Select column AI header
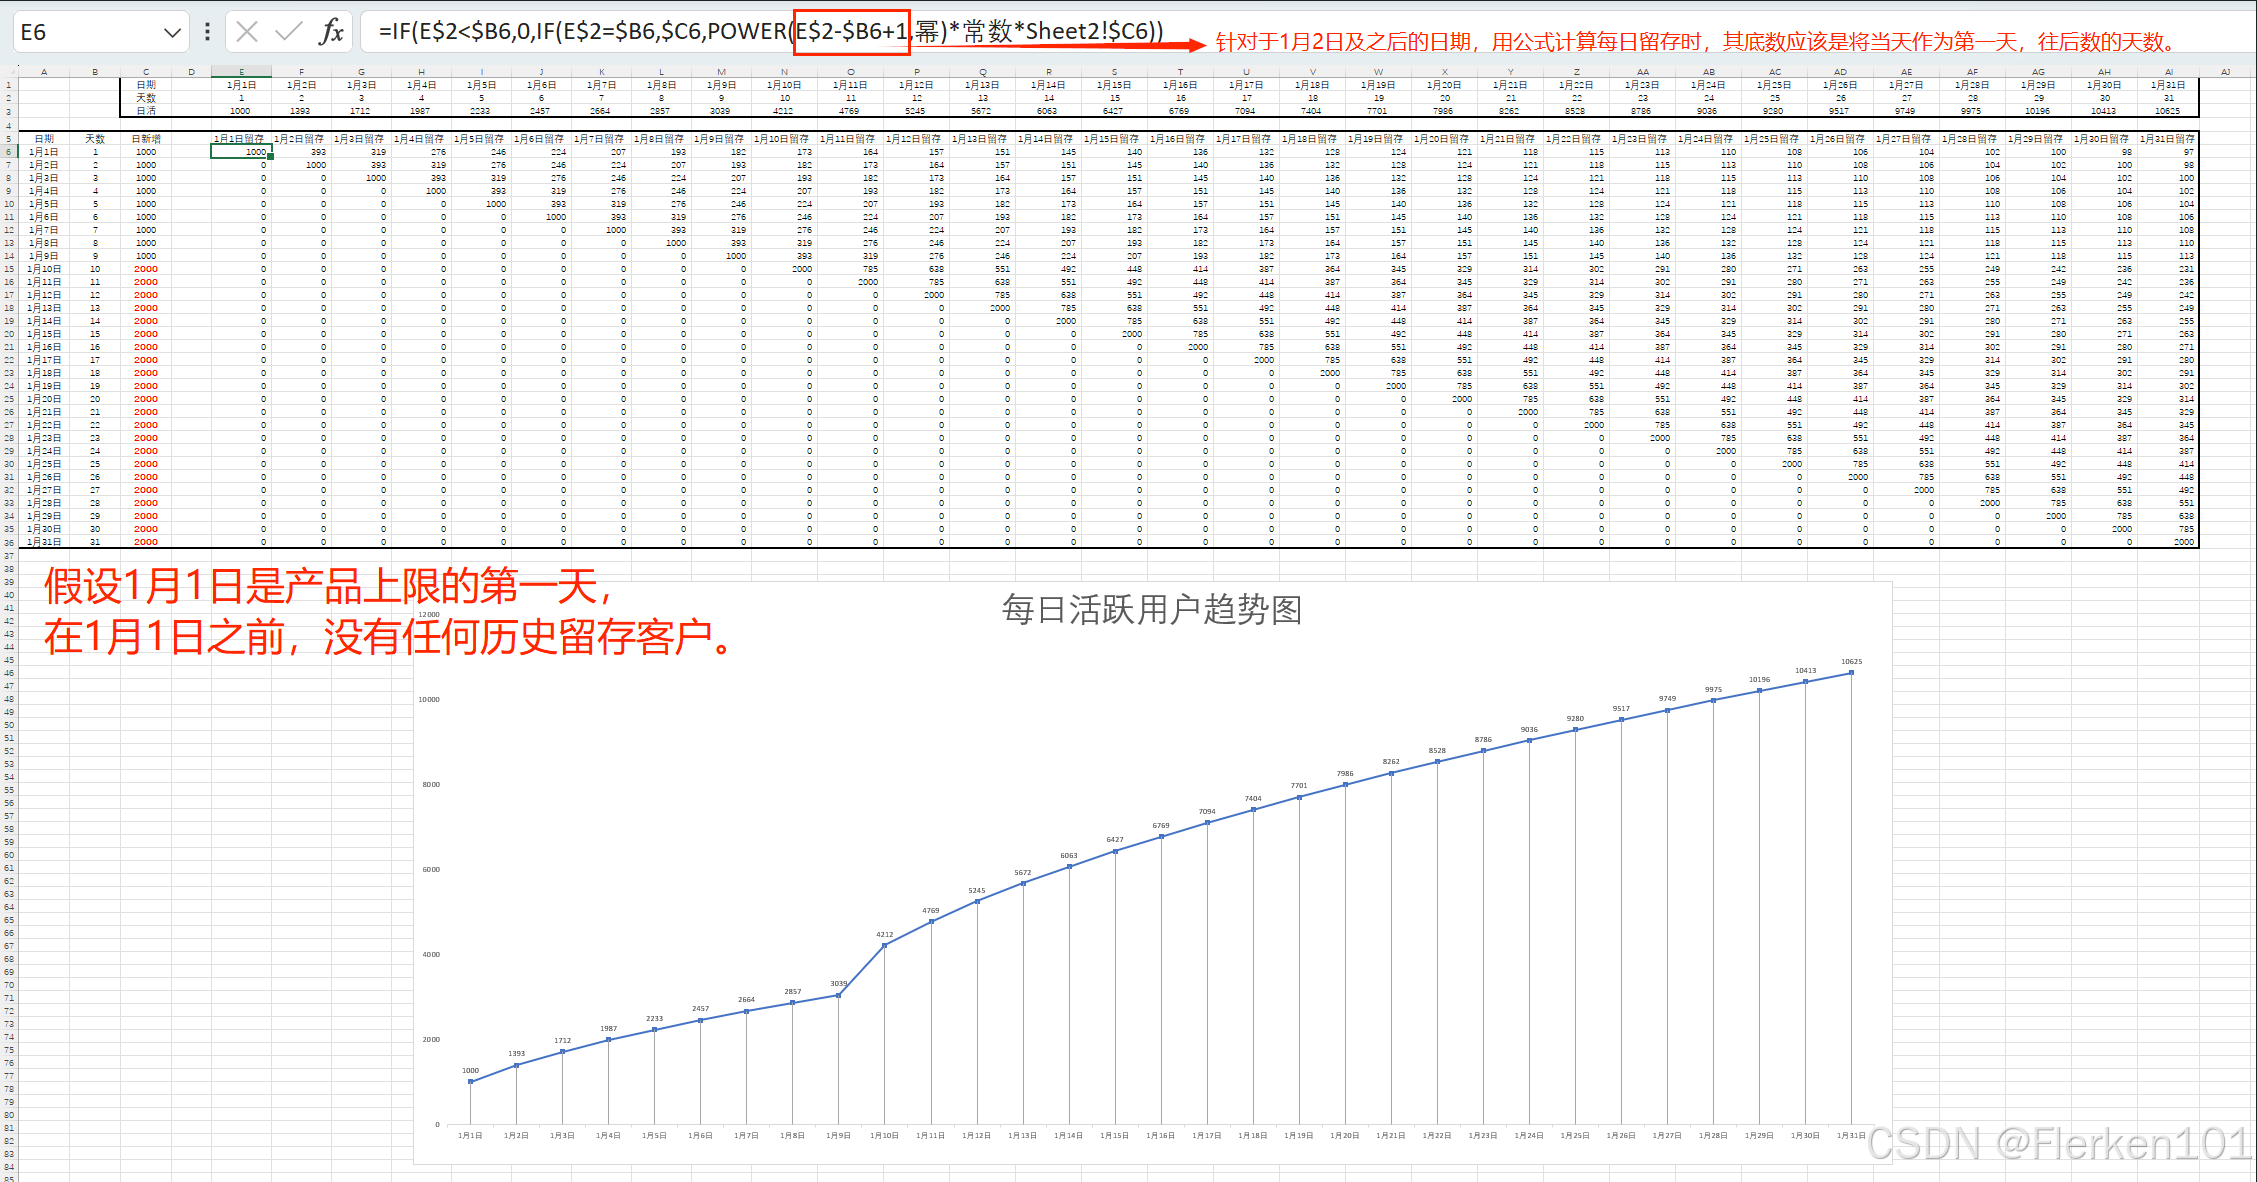 2168,72
